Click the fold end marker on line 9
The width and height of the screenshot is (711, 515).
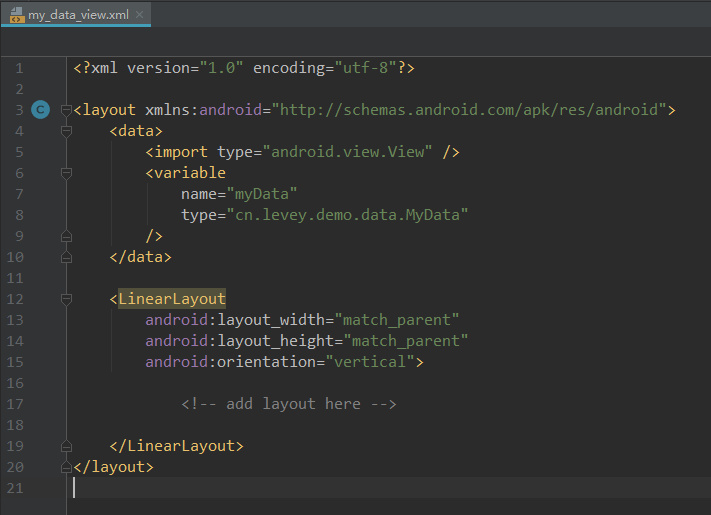pos(66,236)
